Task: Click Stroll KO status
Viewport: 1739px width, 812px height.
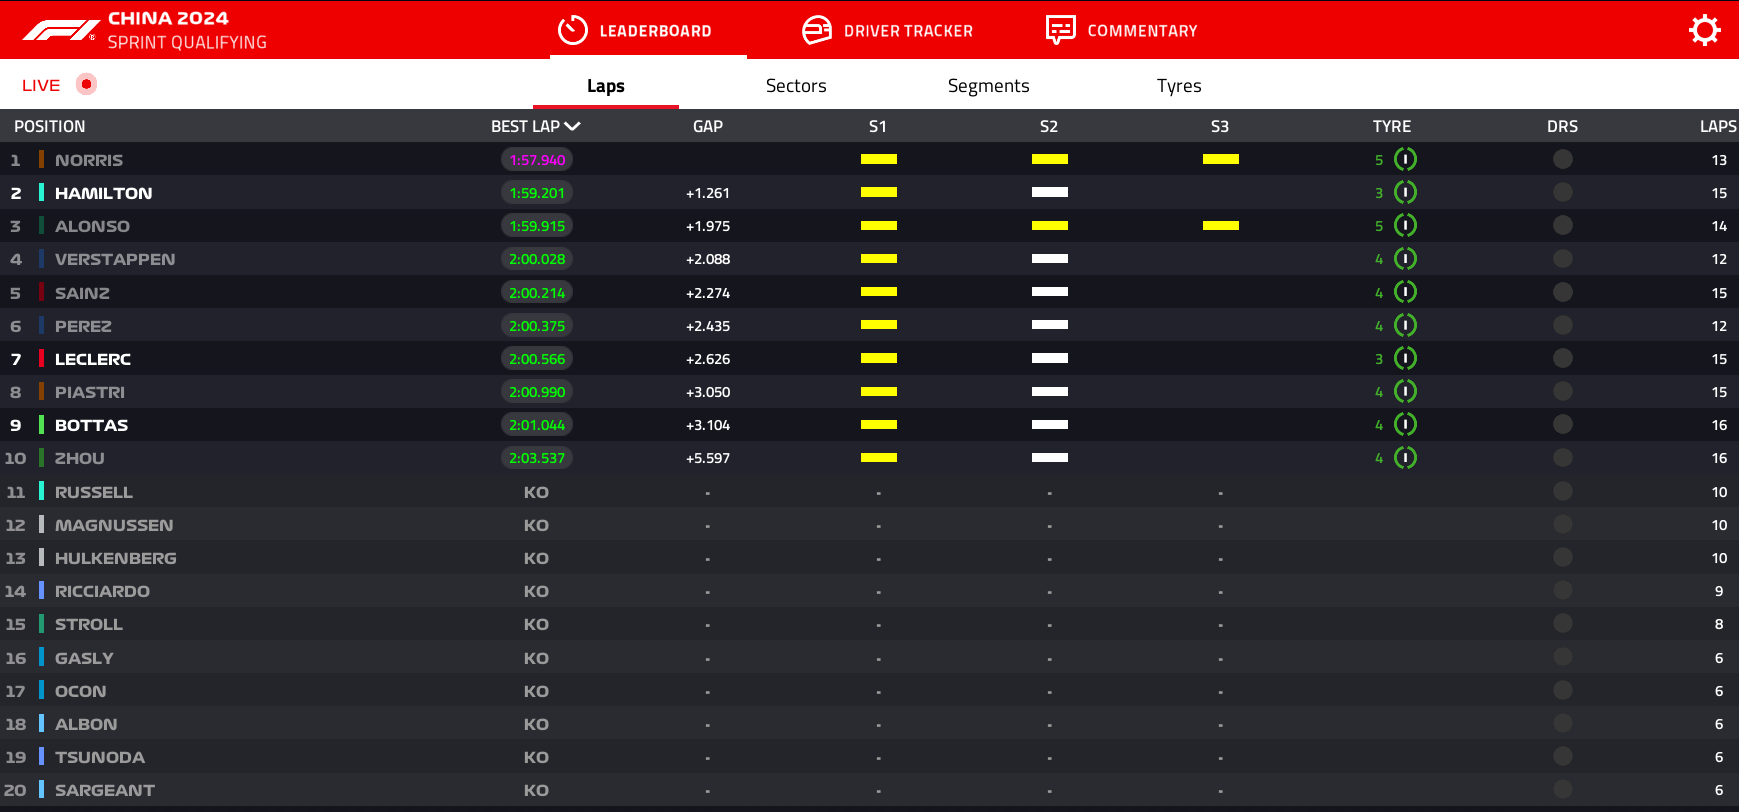Action: [536, 624]
